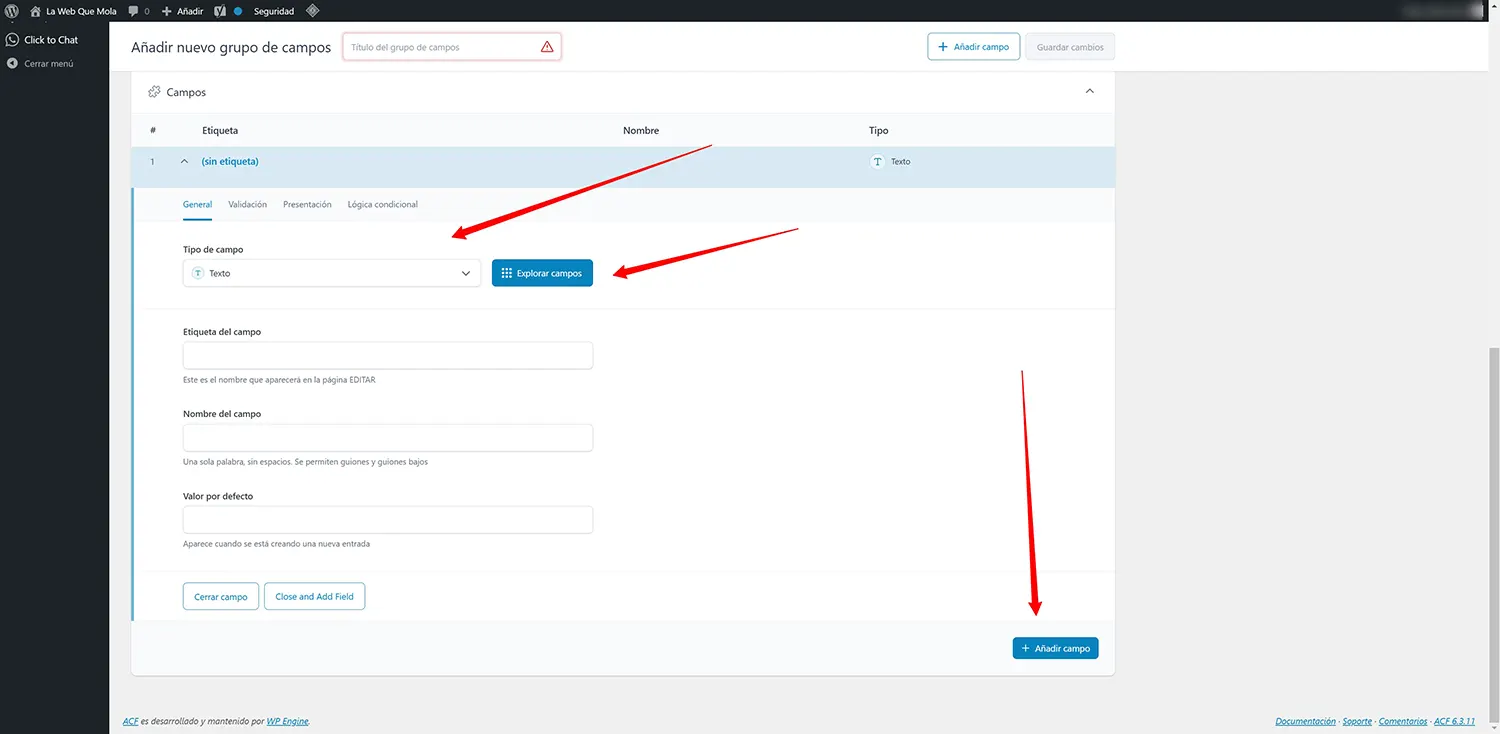This screenshot has height=734, width=1500.
Task: Click the Explorar campos button
Action: [x=542, y=273]
